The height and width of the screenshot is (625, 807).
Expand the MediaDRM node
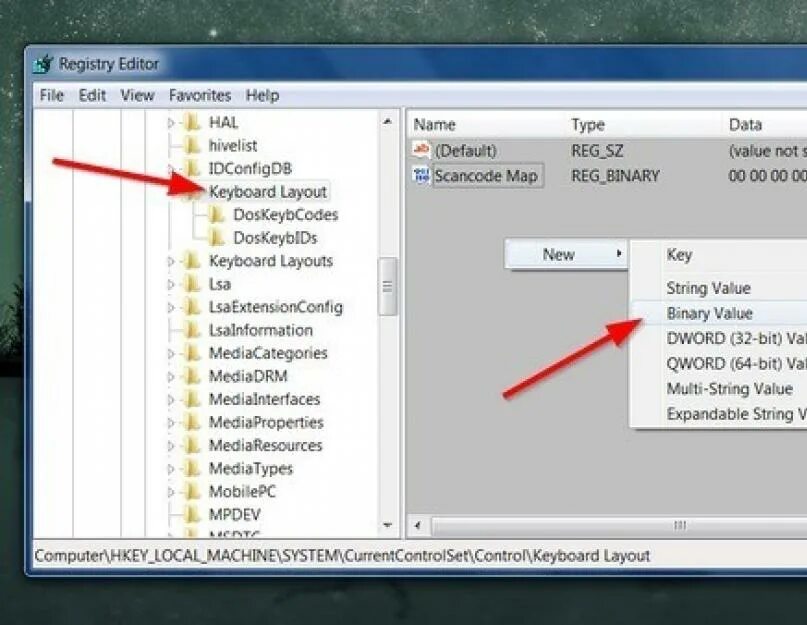coord(171,377)
